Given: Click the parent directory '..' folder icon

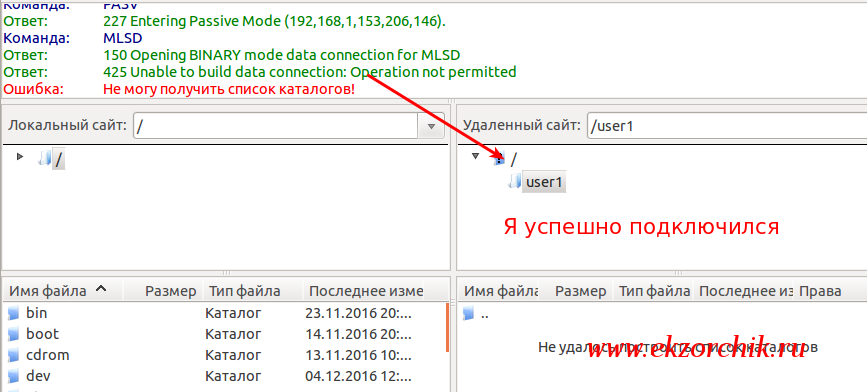Looking at the screenshot, I should click(469, 314).
